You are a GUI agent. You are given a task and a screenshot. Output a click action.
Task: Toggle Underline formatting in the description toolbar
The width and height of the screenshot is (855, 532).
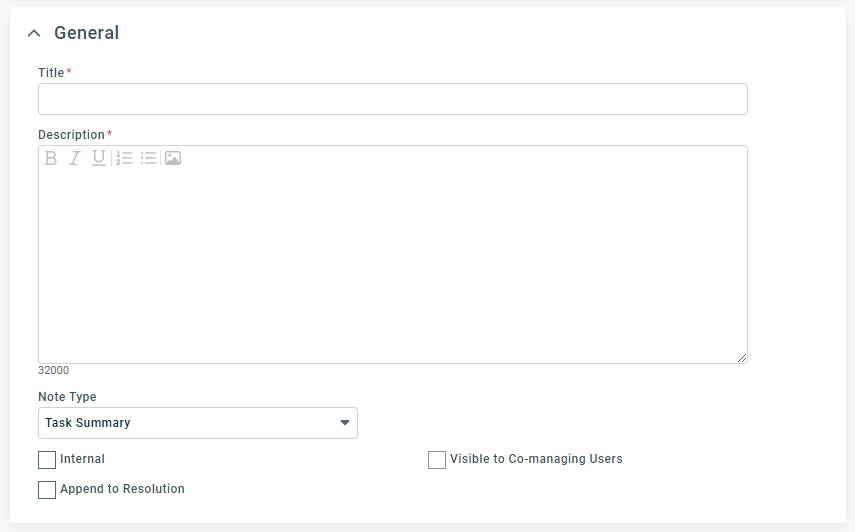(x=99, y=158)
